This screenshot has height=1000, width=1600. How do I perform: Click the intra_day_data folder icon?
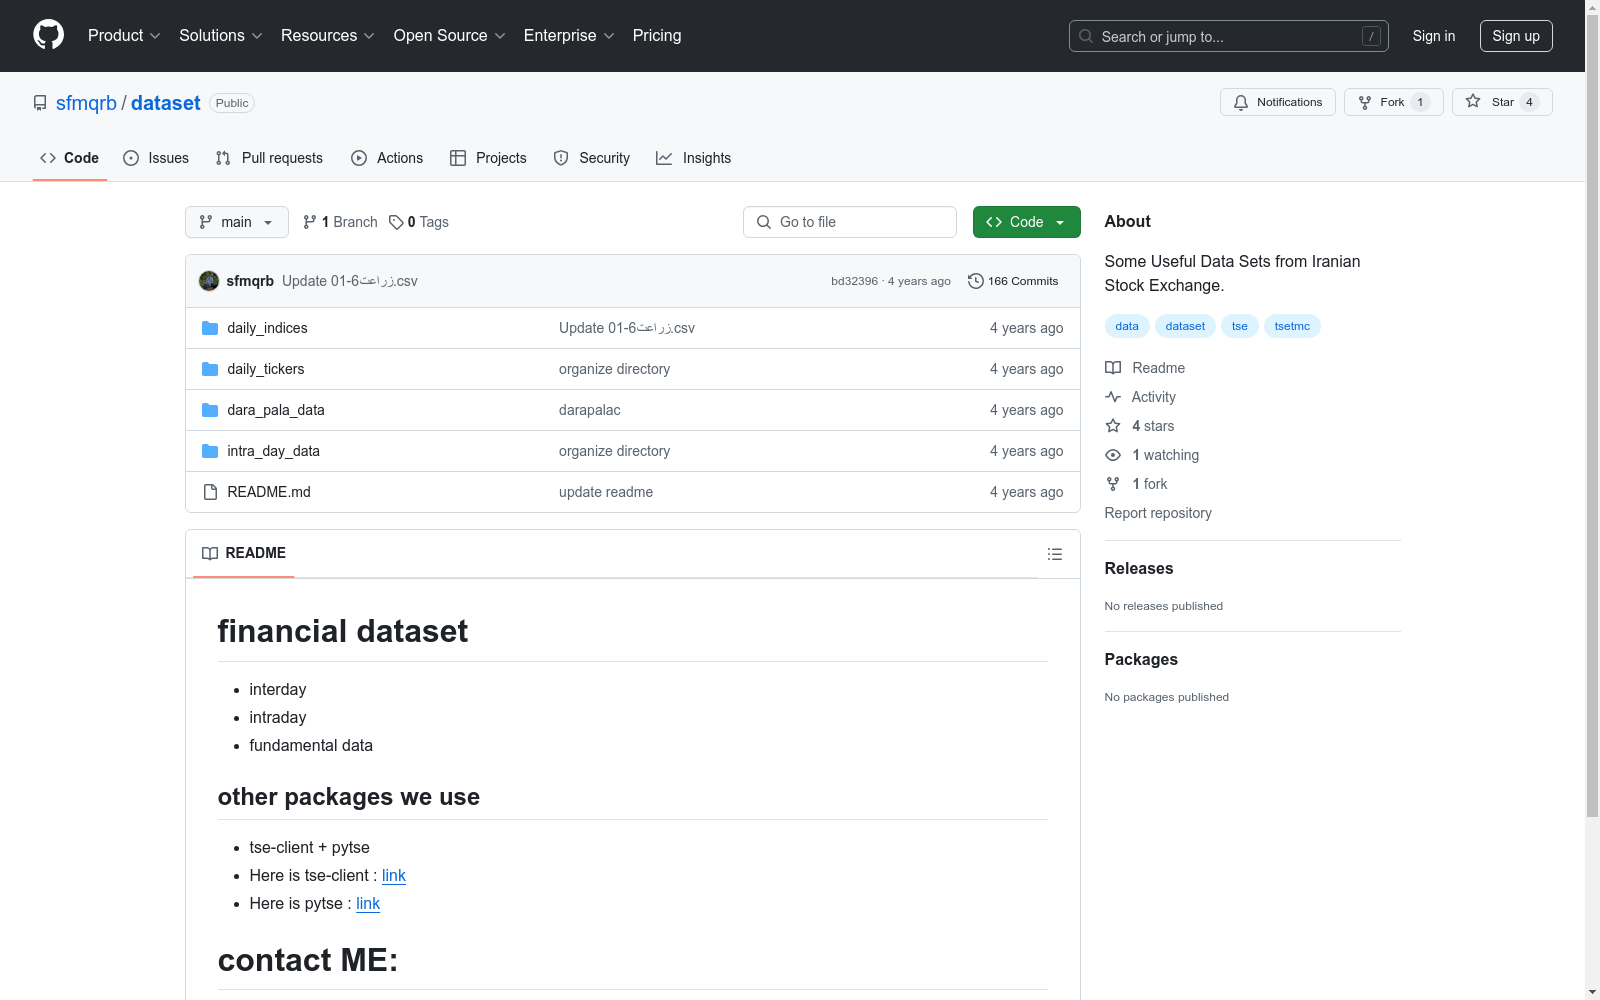210,451
